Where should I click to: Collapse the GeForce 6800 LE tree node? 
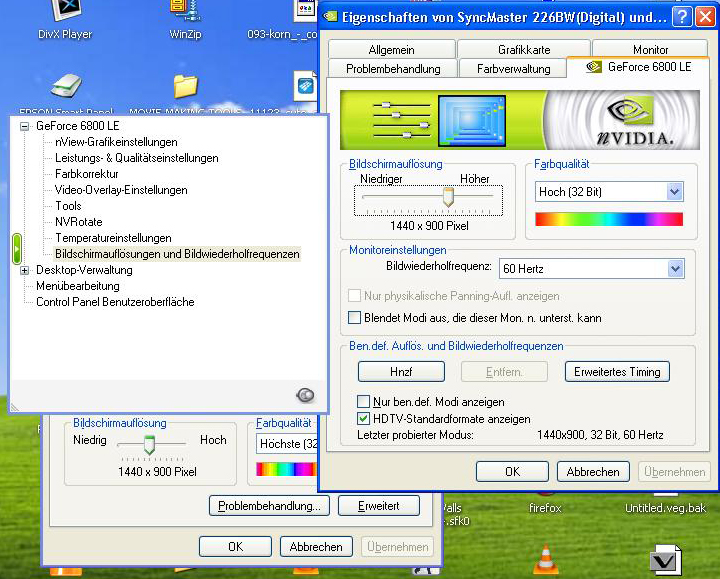point(25,127)
